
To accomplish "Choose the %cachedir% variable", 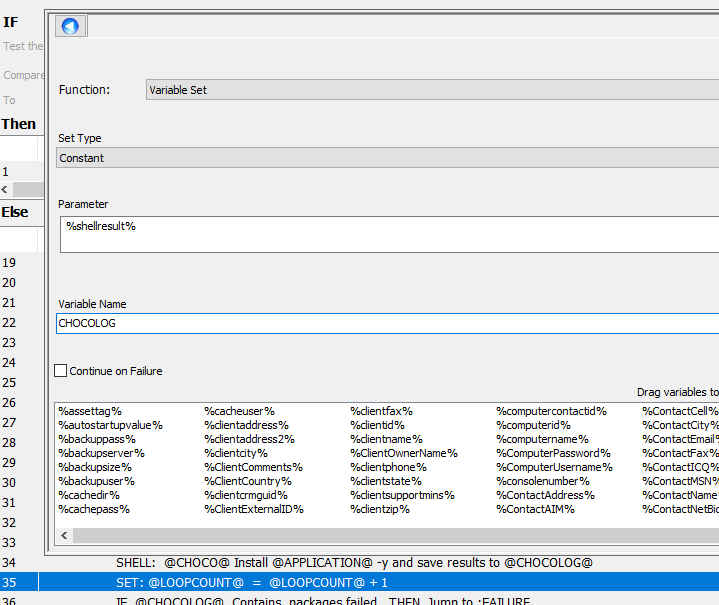I will coord(89,495).
